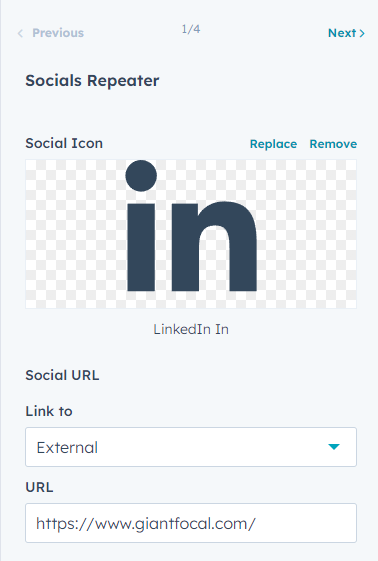Click the left chevron beside Previous
This screenshot has width=378, height=561.
coord(20,34)
